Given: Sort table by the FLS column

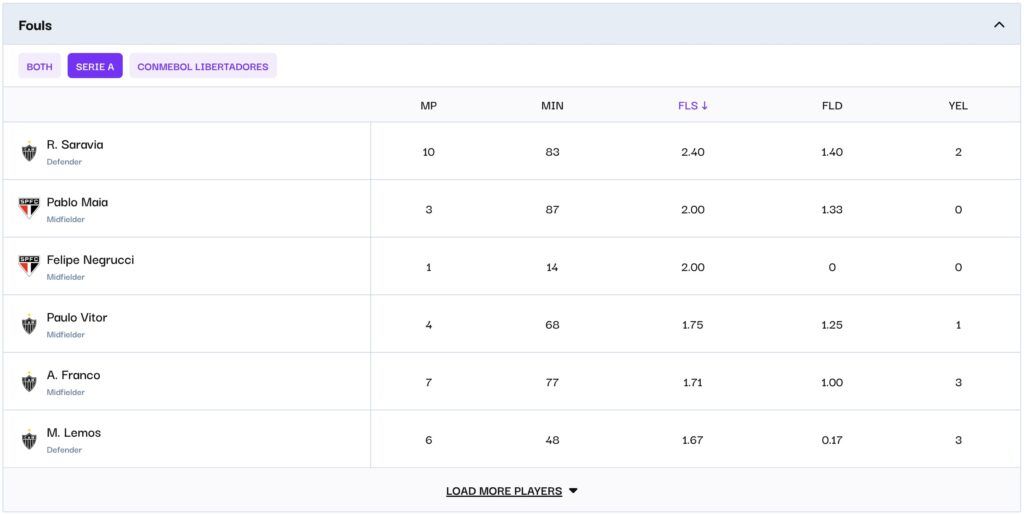Looking at the screenshot, I should tap(692, 106).
